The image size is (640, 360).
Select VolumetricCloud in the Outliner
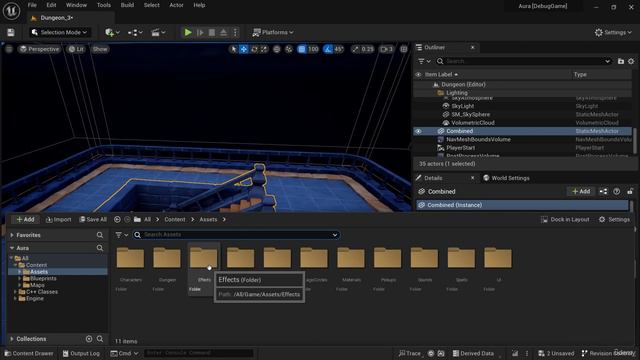click(473, 123)
